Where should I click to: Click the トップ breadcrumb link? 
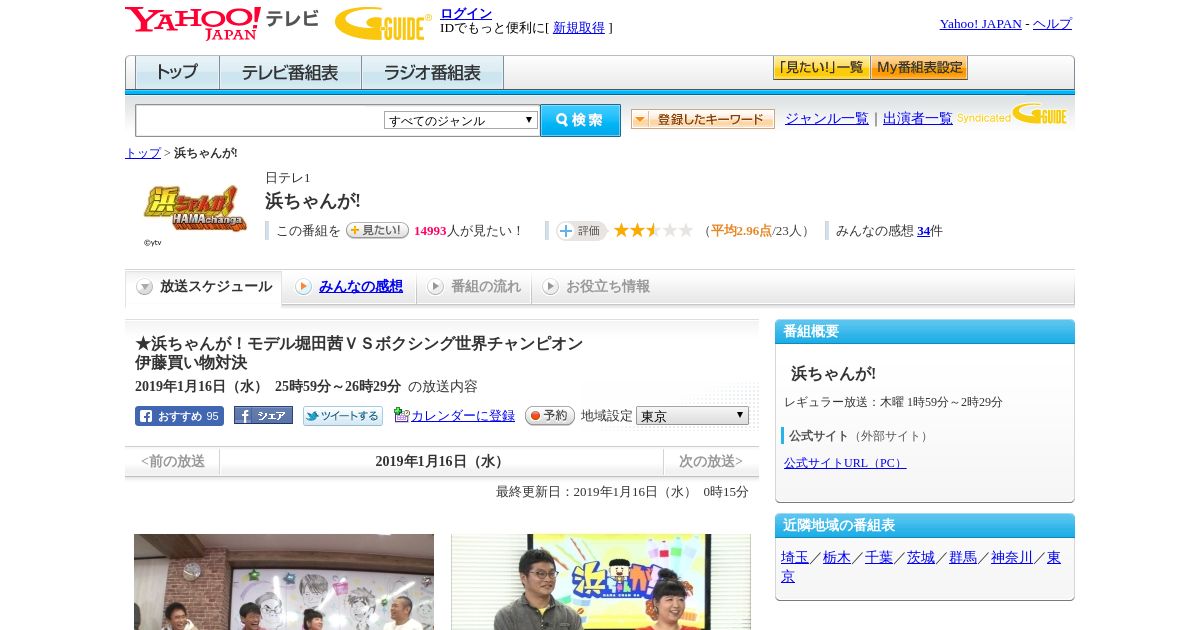[x=143, y=153]
